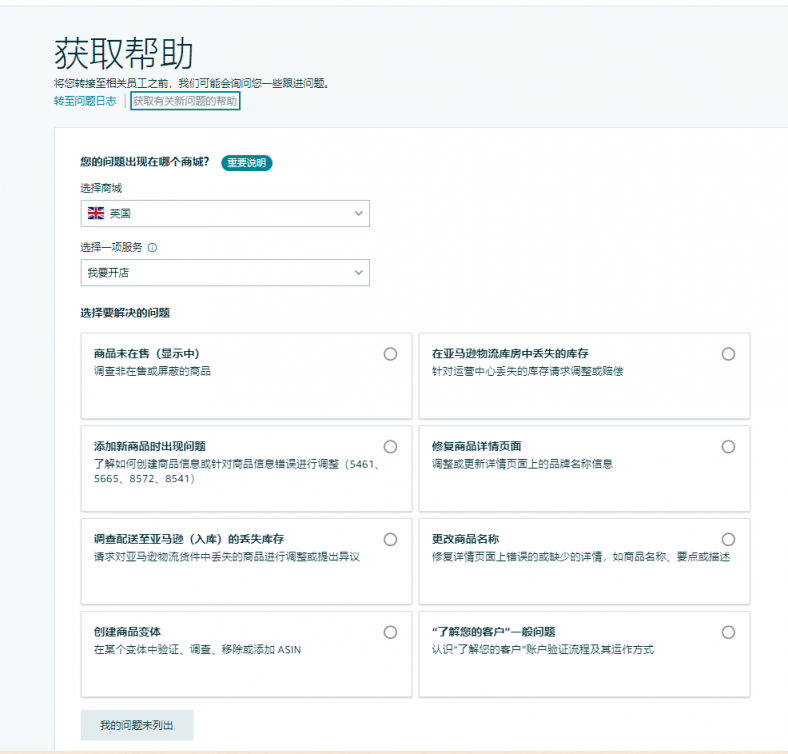Screen dimensions: 788x754
Task: Click the 修复商品详情页面 card title
Action: 476,446
